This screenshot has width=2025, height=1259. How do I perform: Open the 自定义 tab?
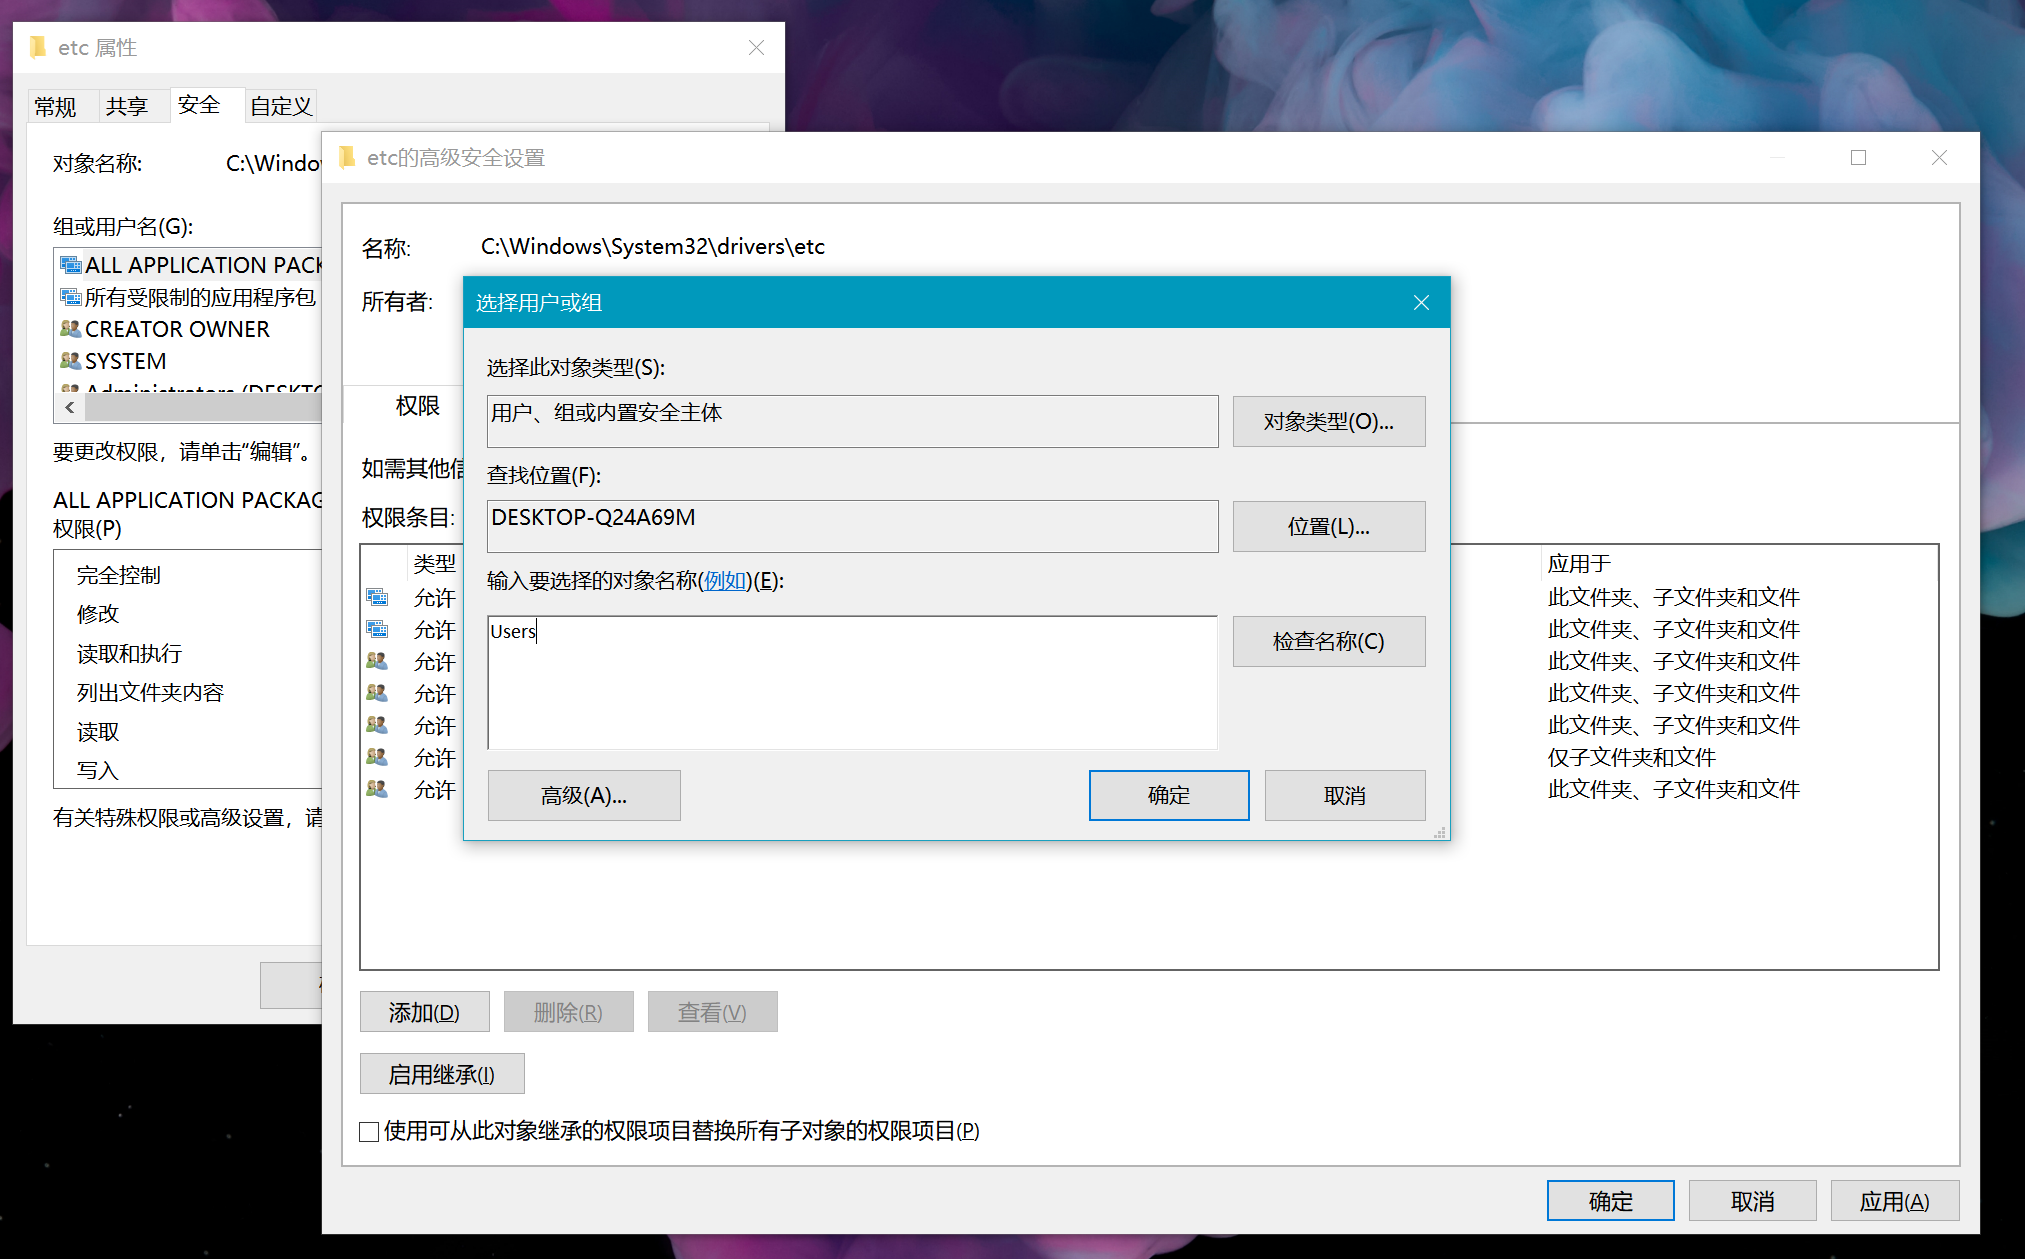pyautogui.click(x=280, y=105)
